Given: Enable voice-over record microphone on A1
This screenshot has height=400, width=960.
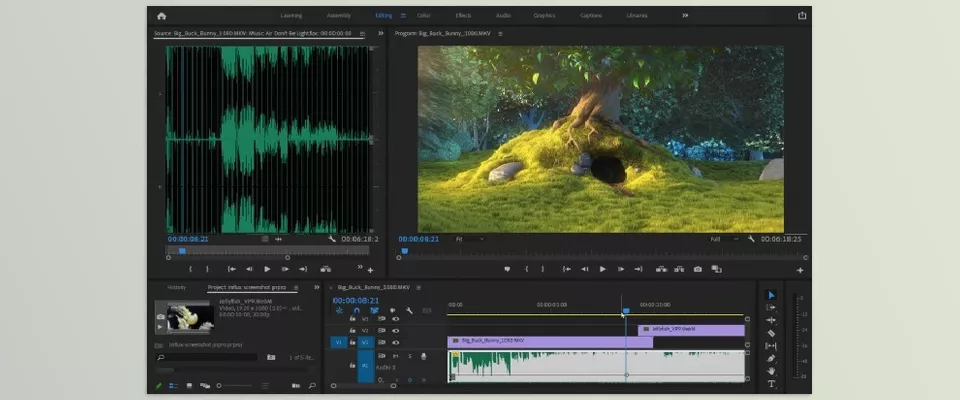Looking at the screenshot, I should click(424, 356).
